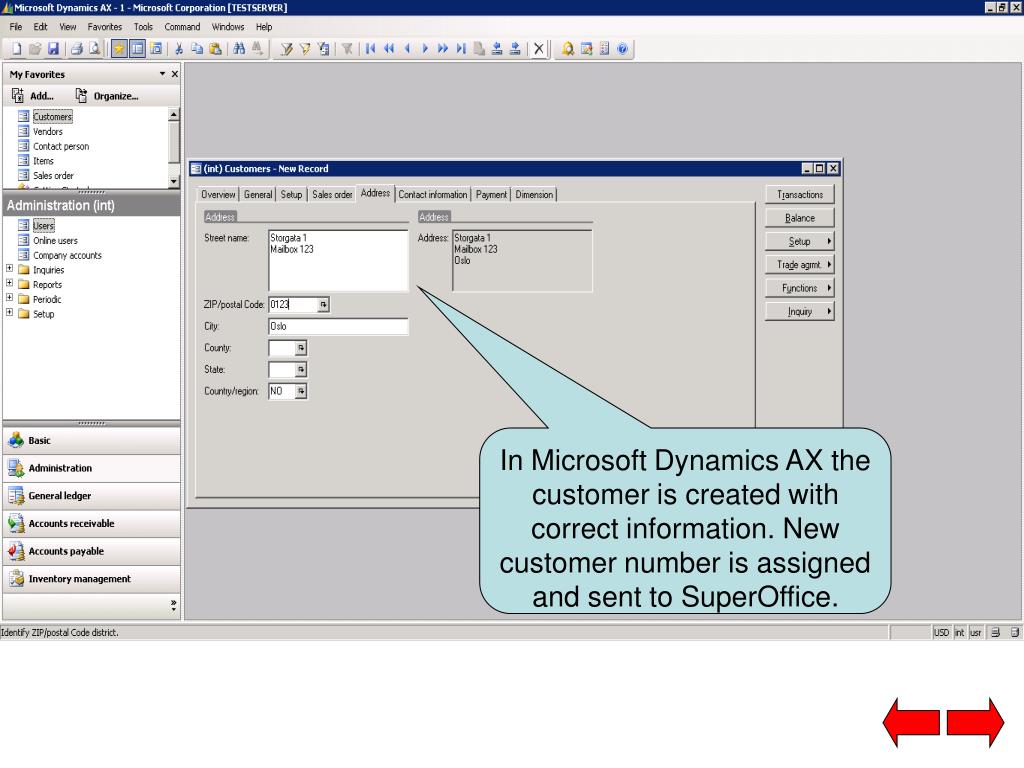Open the Setup button's submenu
The width and height of the screenshot is (1024, 768).
coord(800,242)
